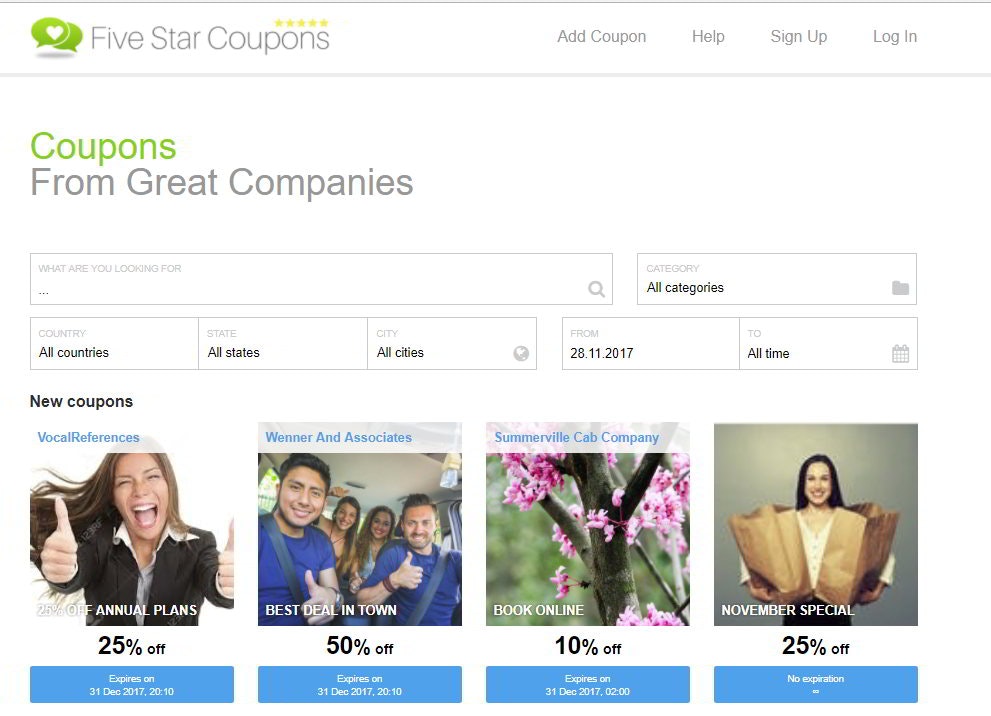Go to the Sign Up page
Screen dimensions: 991x716
pos(798,37)
